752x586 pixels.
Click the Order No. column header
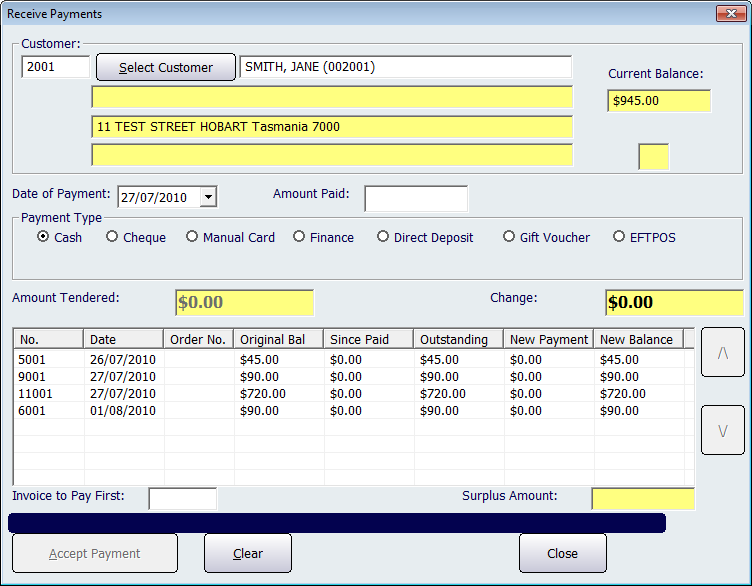coord(199,339)
